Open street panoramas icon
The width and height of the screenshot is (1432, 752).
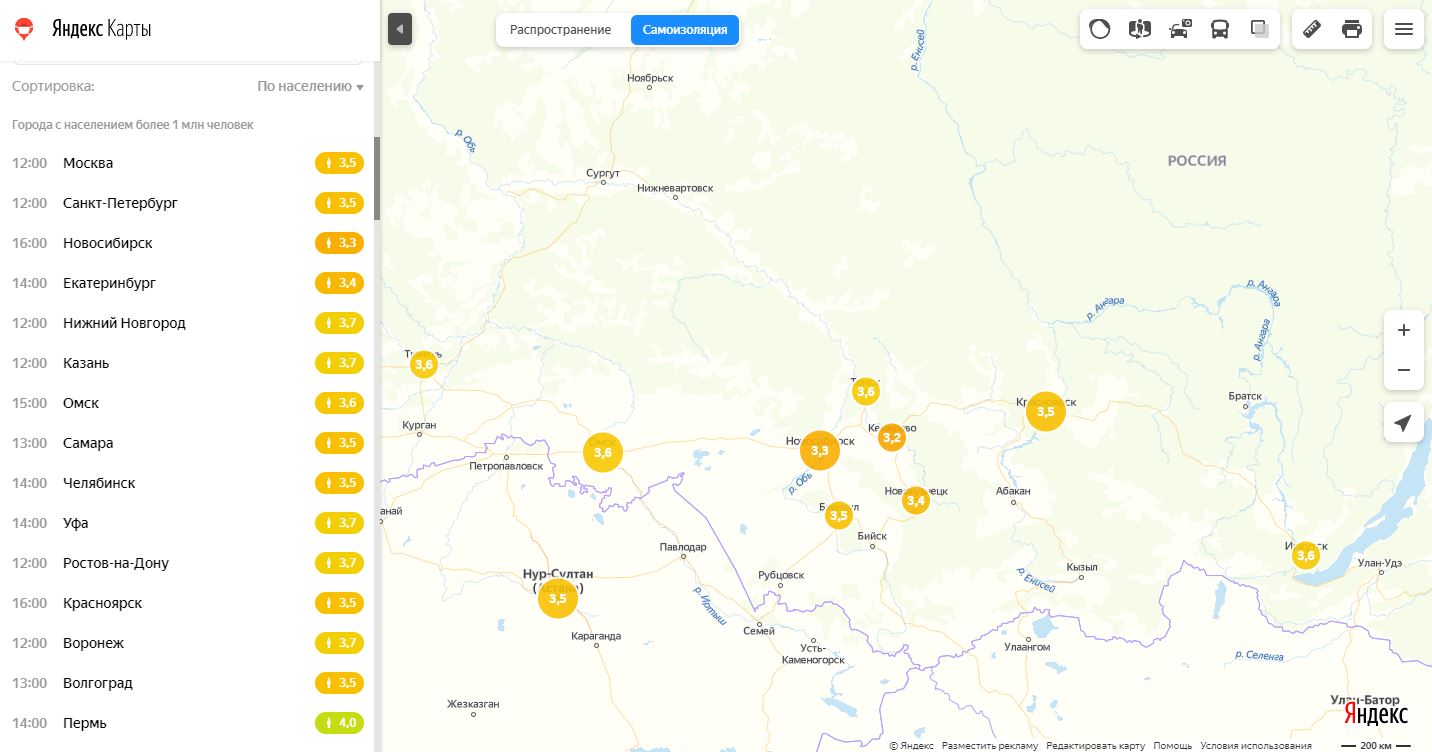click(1140, 29)
